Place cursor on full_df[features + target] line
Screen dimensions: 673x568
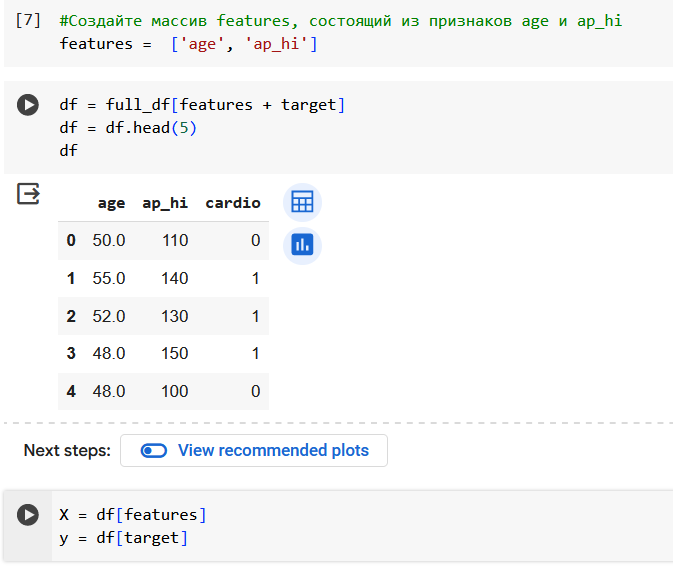tap(202, 105)
